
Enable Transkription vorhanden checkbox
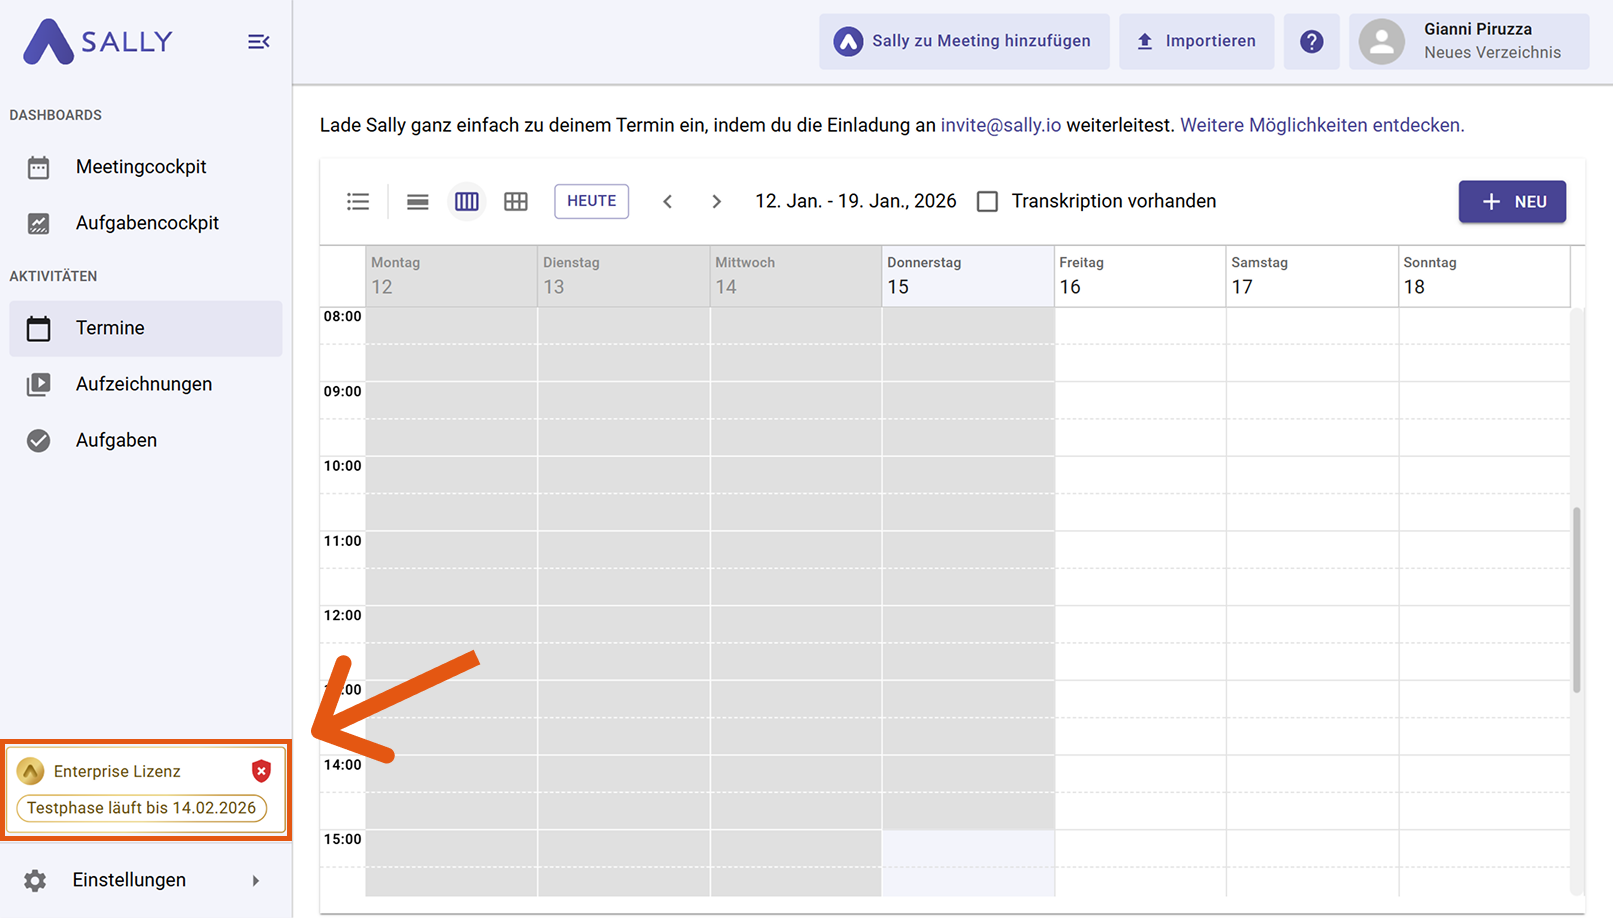pyautogui.click(x=987, y=201)
